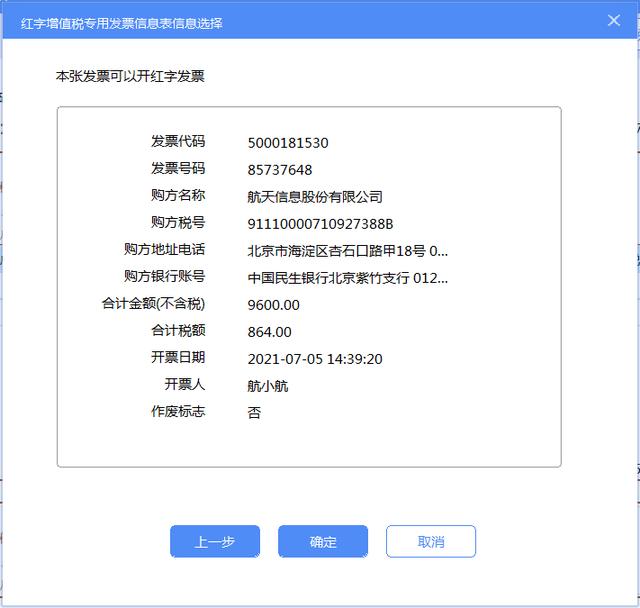Screen dimensions: 640x608
Task: Cancel using the 取消 button
Action: (431, 541)
